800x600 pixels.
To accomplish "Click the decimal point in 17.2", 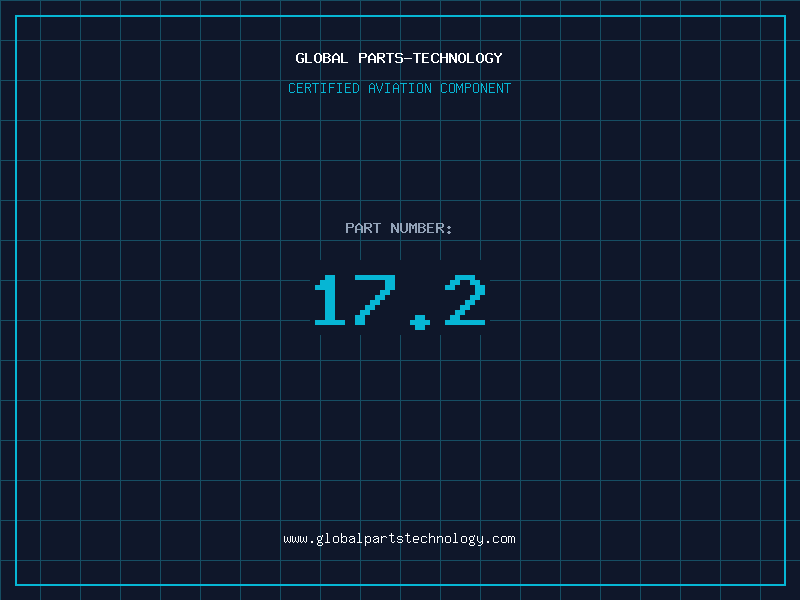I will [x=419, y=321].
